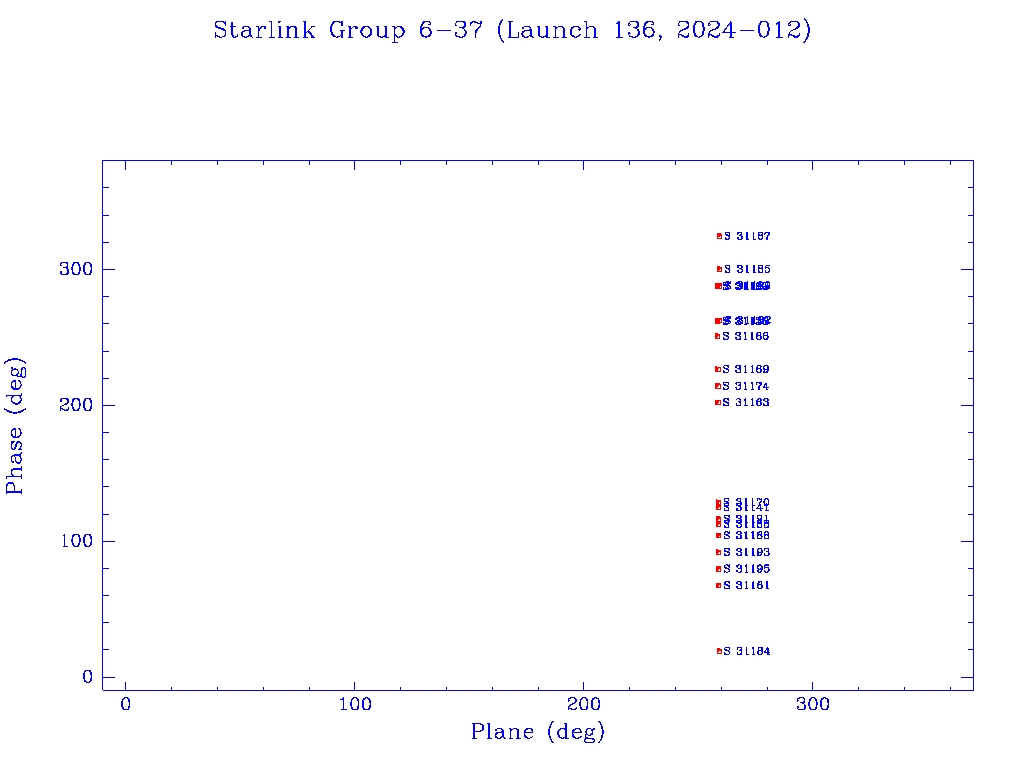
Task: Select the red marker beside S 31161
Action: pyautogui.click(x=718, y=585)
